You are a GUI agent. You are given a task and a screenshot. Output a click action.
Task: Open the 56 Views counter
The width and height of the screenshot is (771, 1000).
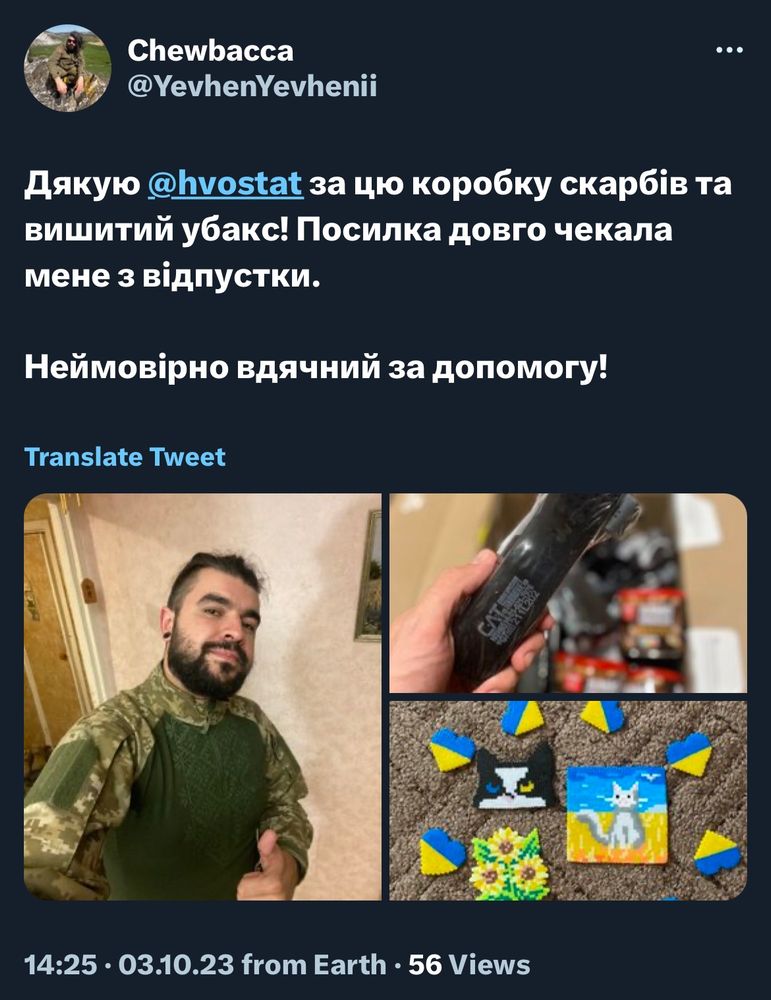tap(469, 964)
